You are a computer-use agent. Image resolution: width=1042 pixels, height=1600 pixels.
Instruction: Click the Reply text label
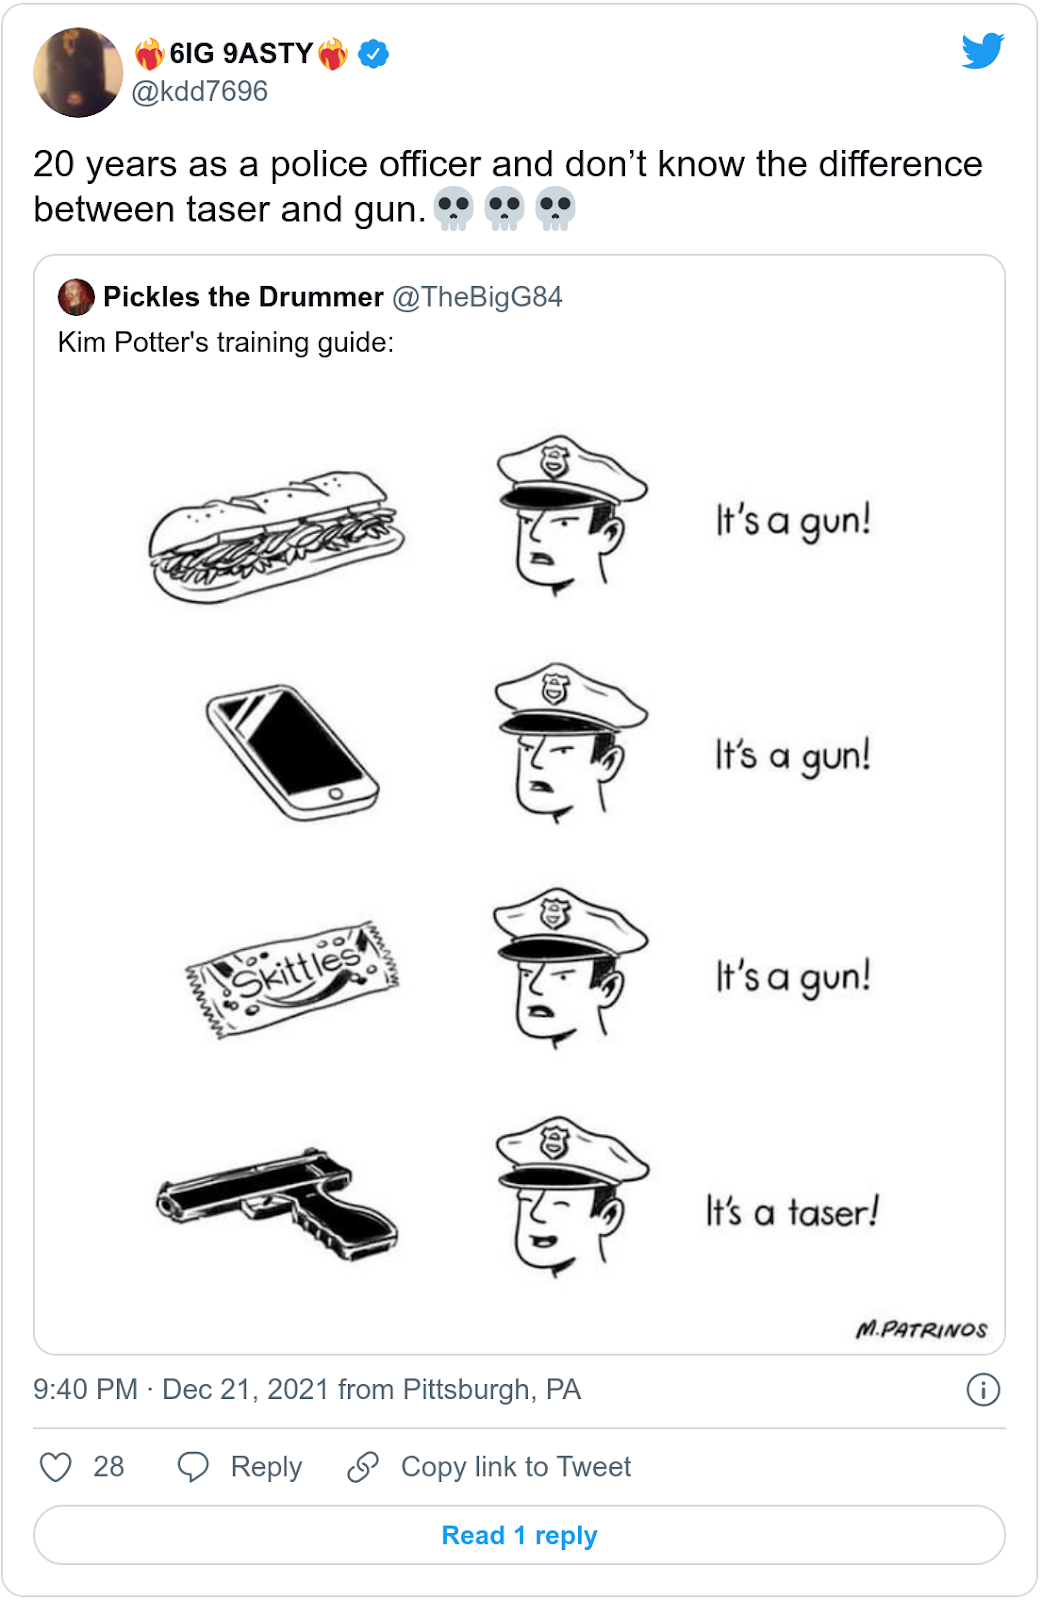266,1467
